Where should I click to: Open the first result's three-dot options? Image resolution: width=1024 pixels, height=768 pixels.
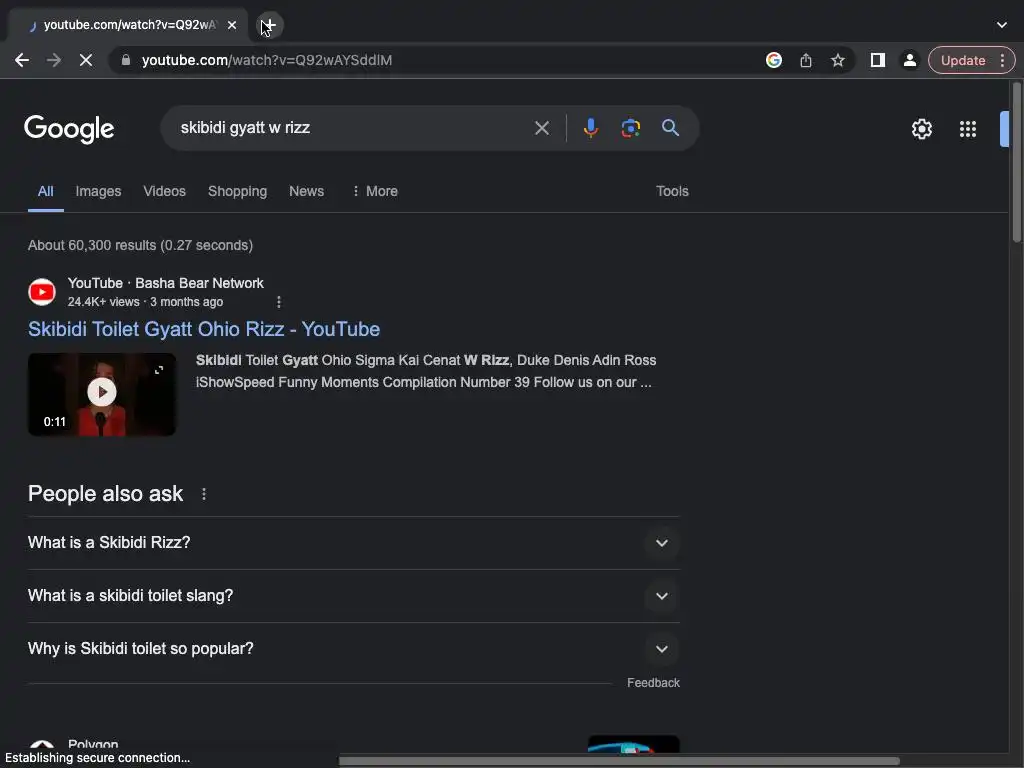(279, 302)
